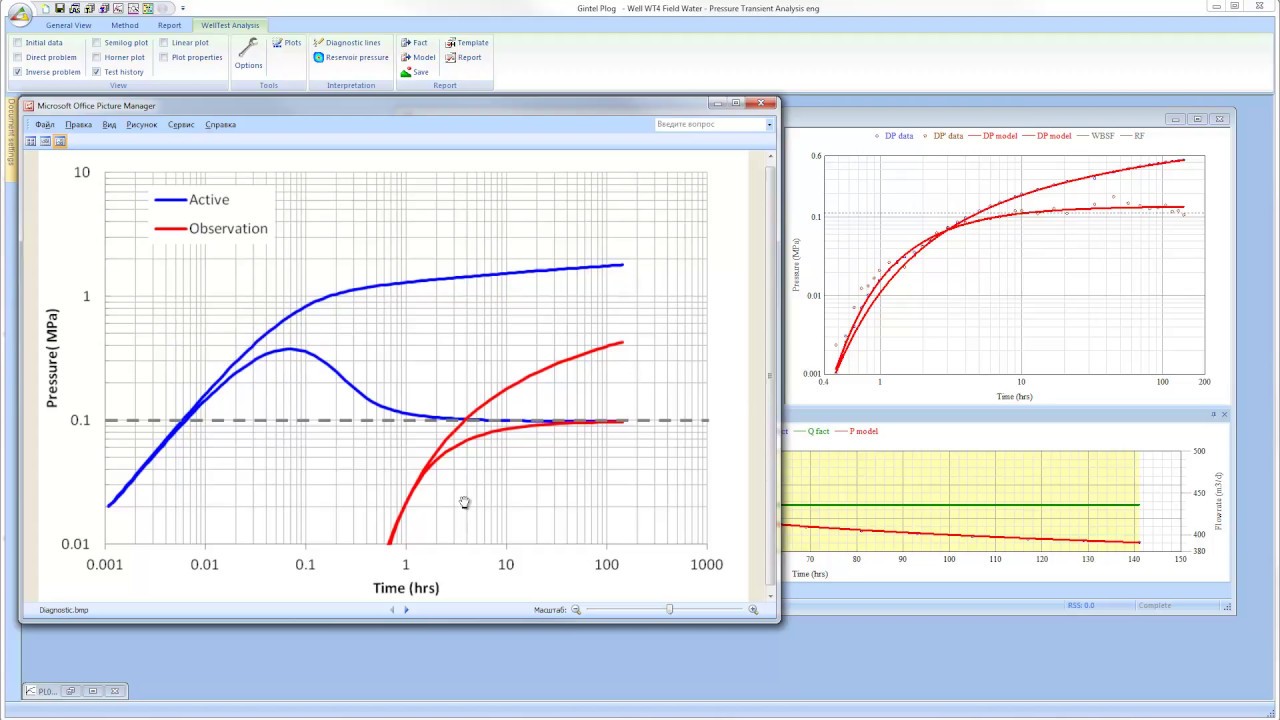The height and width of the screenshot is (720, 1280).
Task: Open the report Template
Action: click(467, 43)
